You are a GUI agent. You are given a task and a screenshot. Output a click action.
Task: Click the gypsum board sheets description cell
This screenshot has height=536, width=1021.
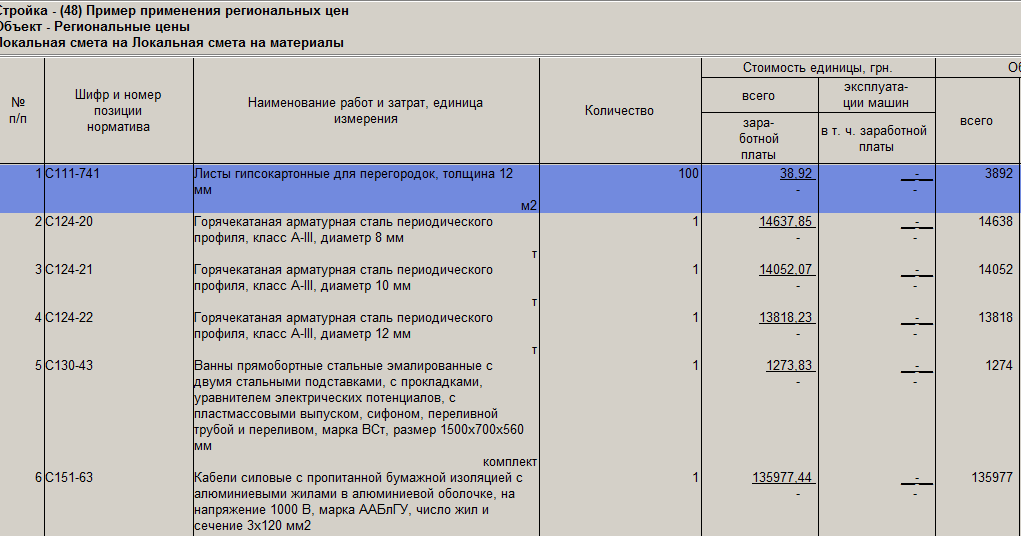[366, 189]
